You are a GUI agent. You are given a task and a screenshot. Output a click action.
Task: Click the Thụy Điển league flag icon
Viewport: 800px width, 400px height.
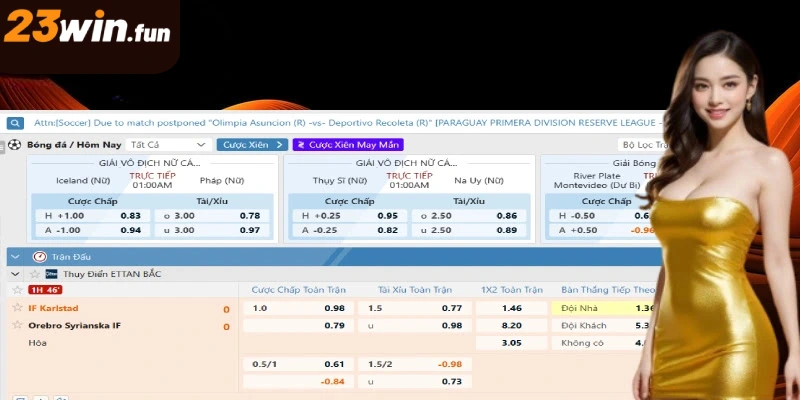tap(51, 274)
